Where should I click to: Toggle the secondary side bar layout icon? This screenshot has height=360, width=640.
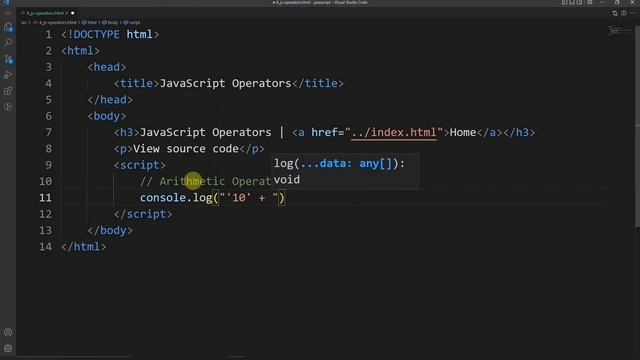tap(580, 2)
